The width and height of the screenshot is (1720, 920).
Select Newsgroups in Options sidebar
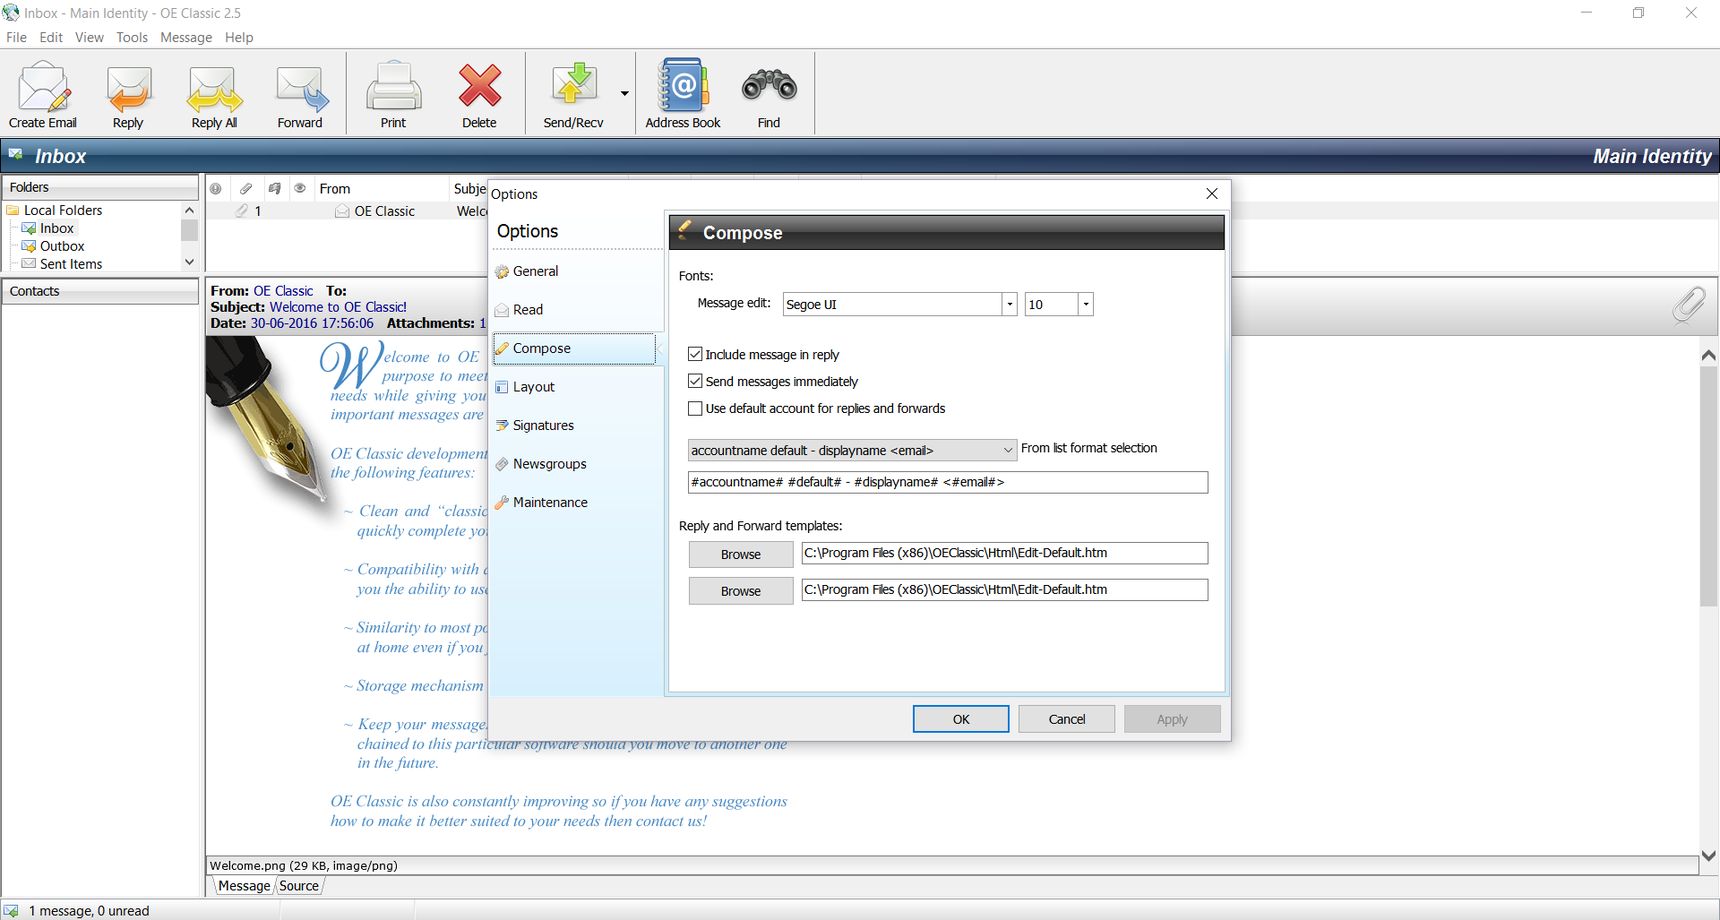[574, 464]
